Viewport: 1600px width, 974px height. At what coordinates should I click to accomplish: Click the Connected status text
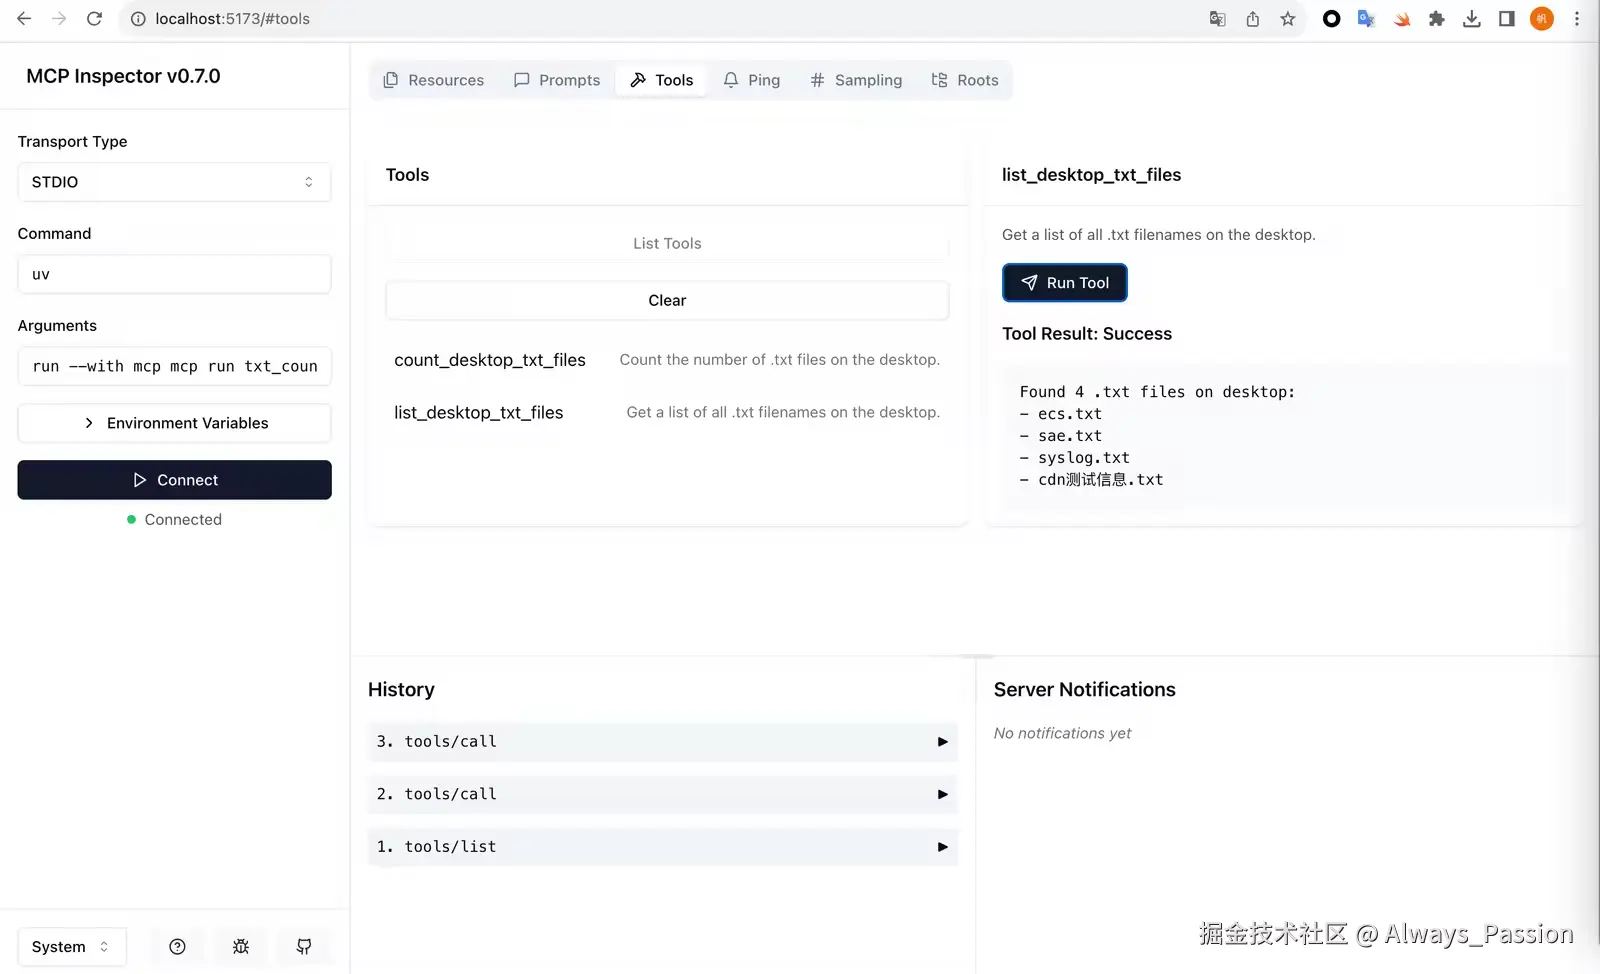tap(183, 520)
